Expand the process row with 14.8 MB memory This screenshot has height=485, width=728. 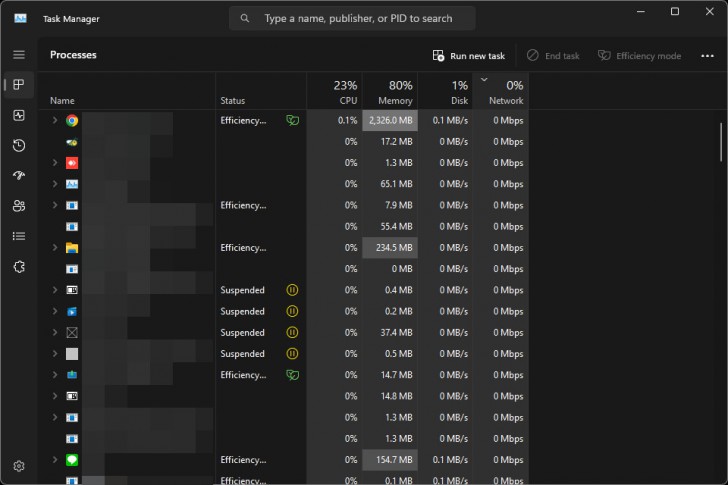55,396
